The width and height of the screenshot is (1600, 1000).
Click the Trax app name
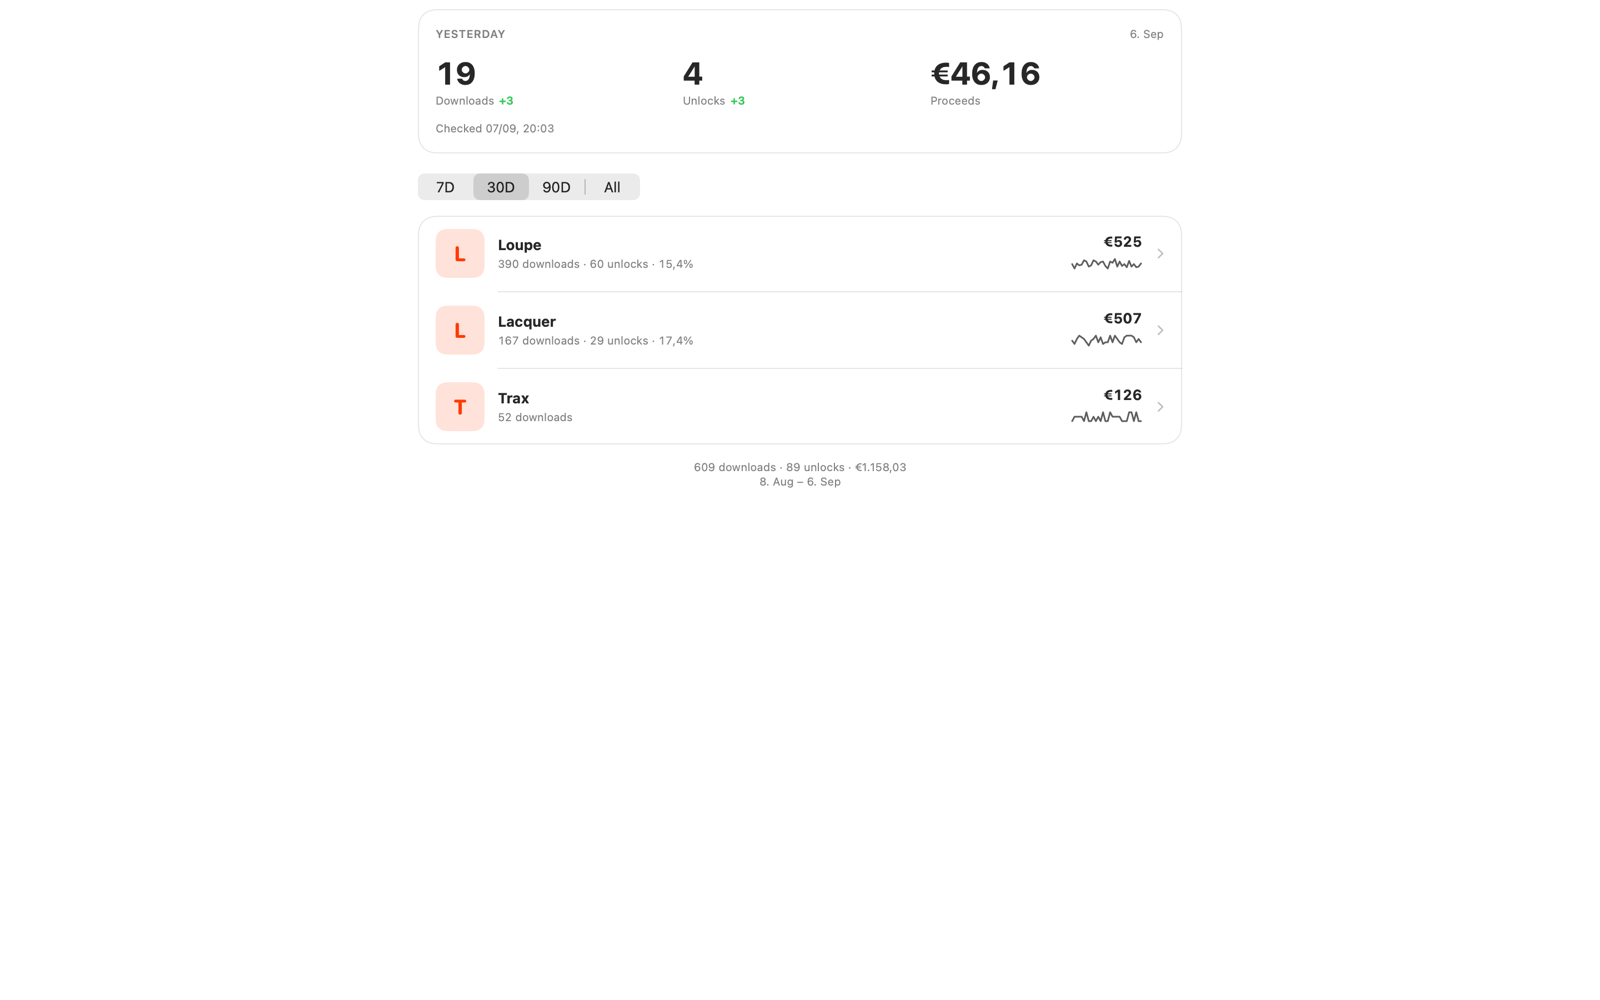click(514, 398)
